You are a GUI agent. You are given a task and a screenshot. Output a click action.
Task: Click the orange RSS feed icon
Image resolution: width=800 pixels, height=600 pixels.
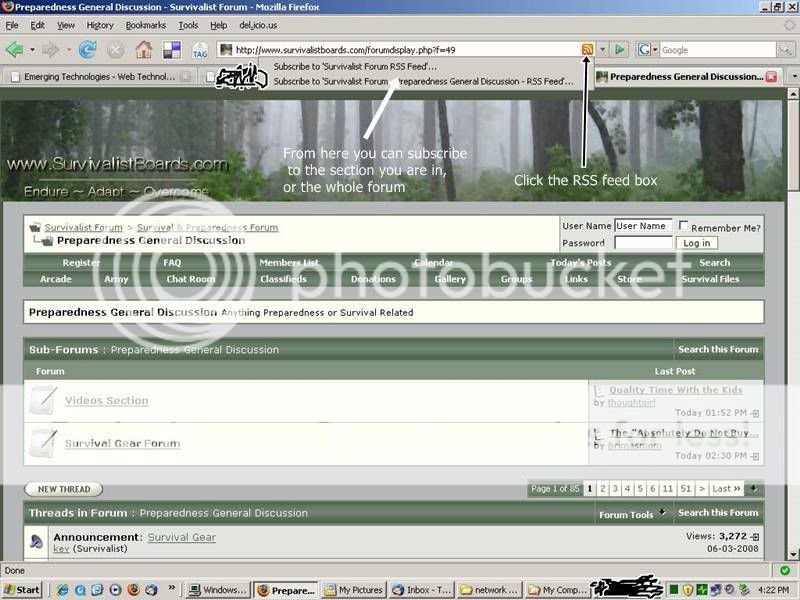tap(587, 49)
